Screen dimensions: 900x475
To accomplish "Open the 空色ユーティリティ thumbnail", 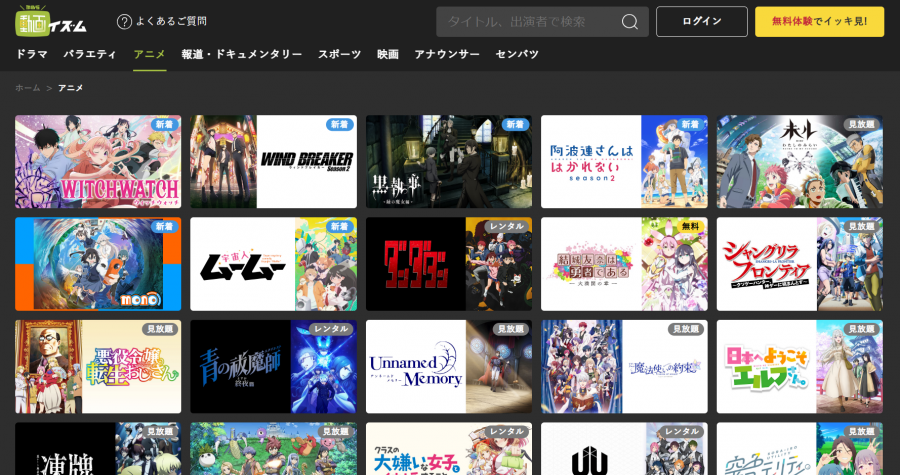I will [800, 449].
